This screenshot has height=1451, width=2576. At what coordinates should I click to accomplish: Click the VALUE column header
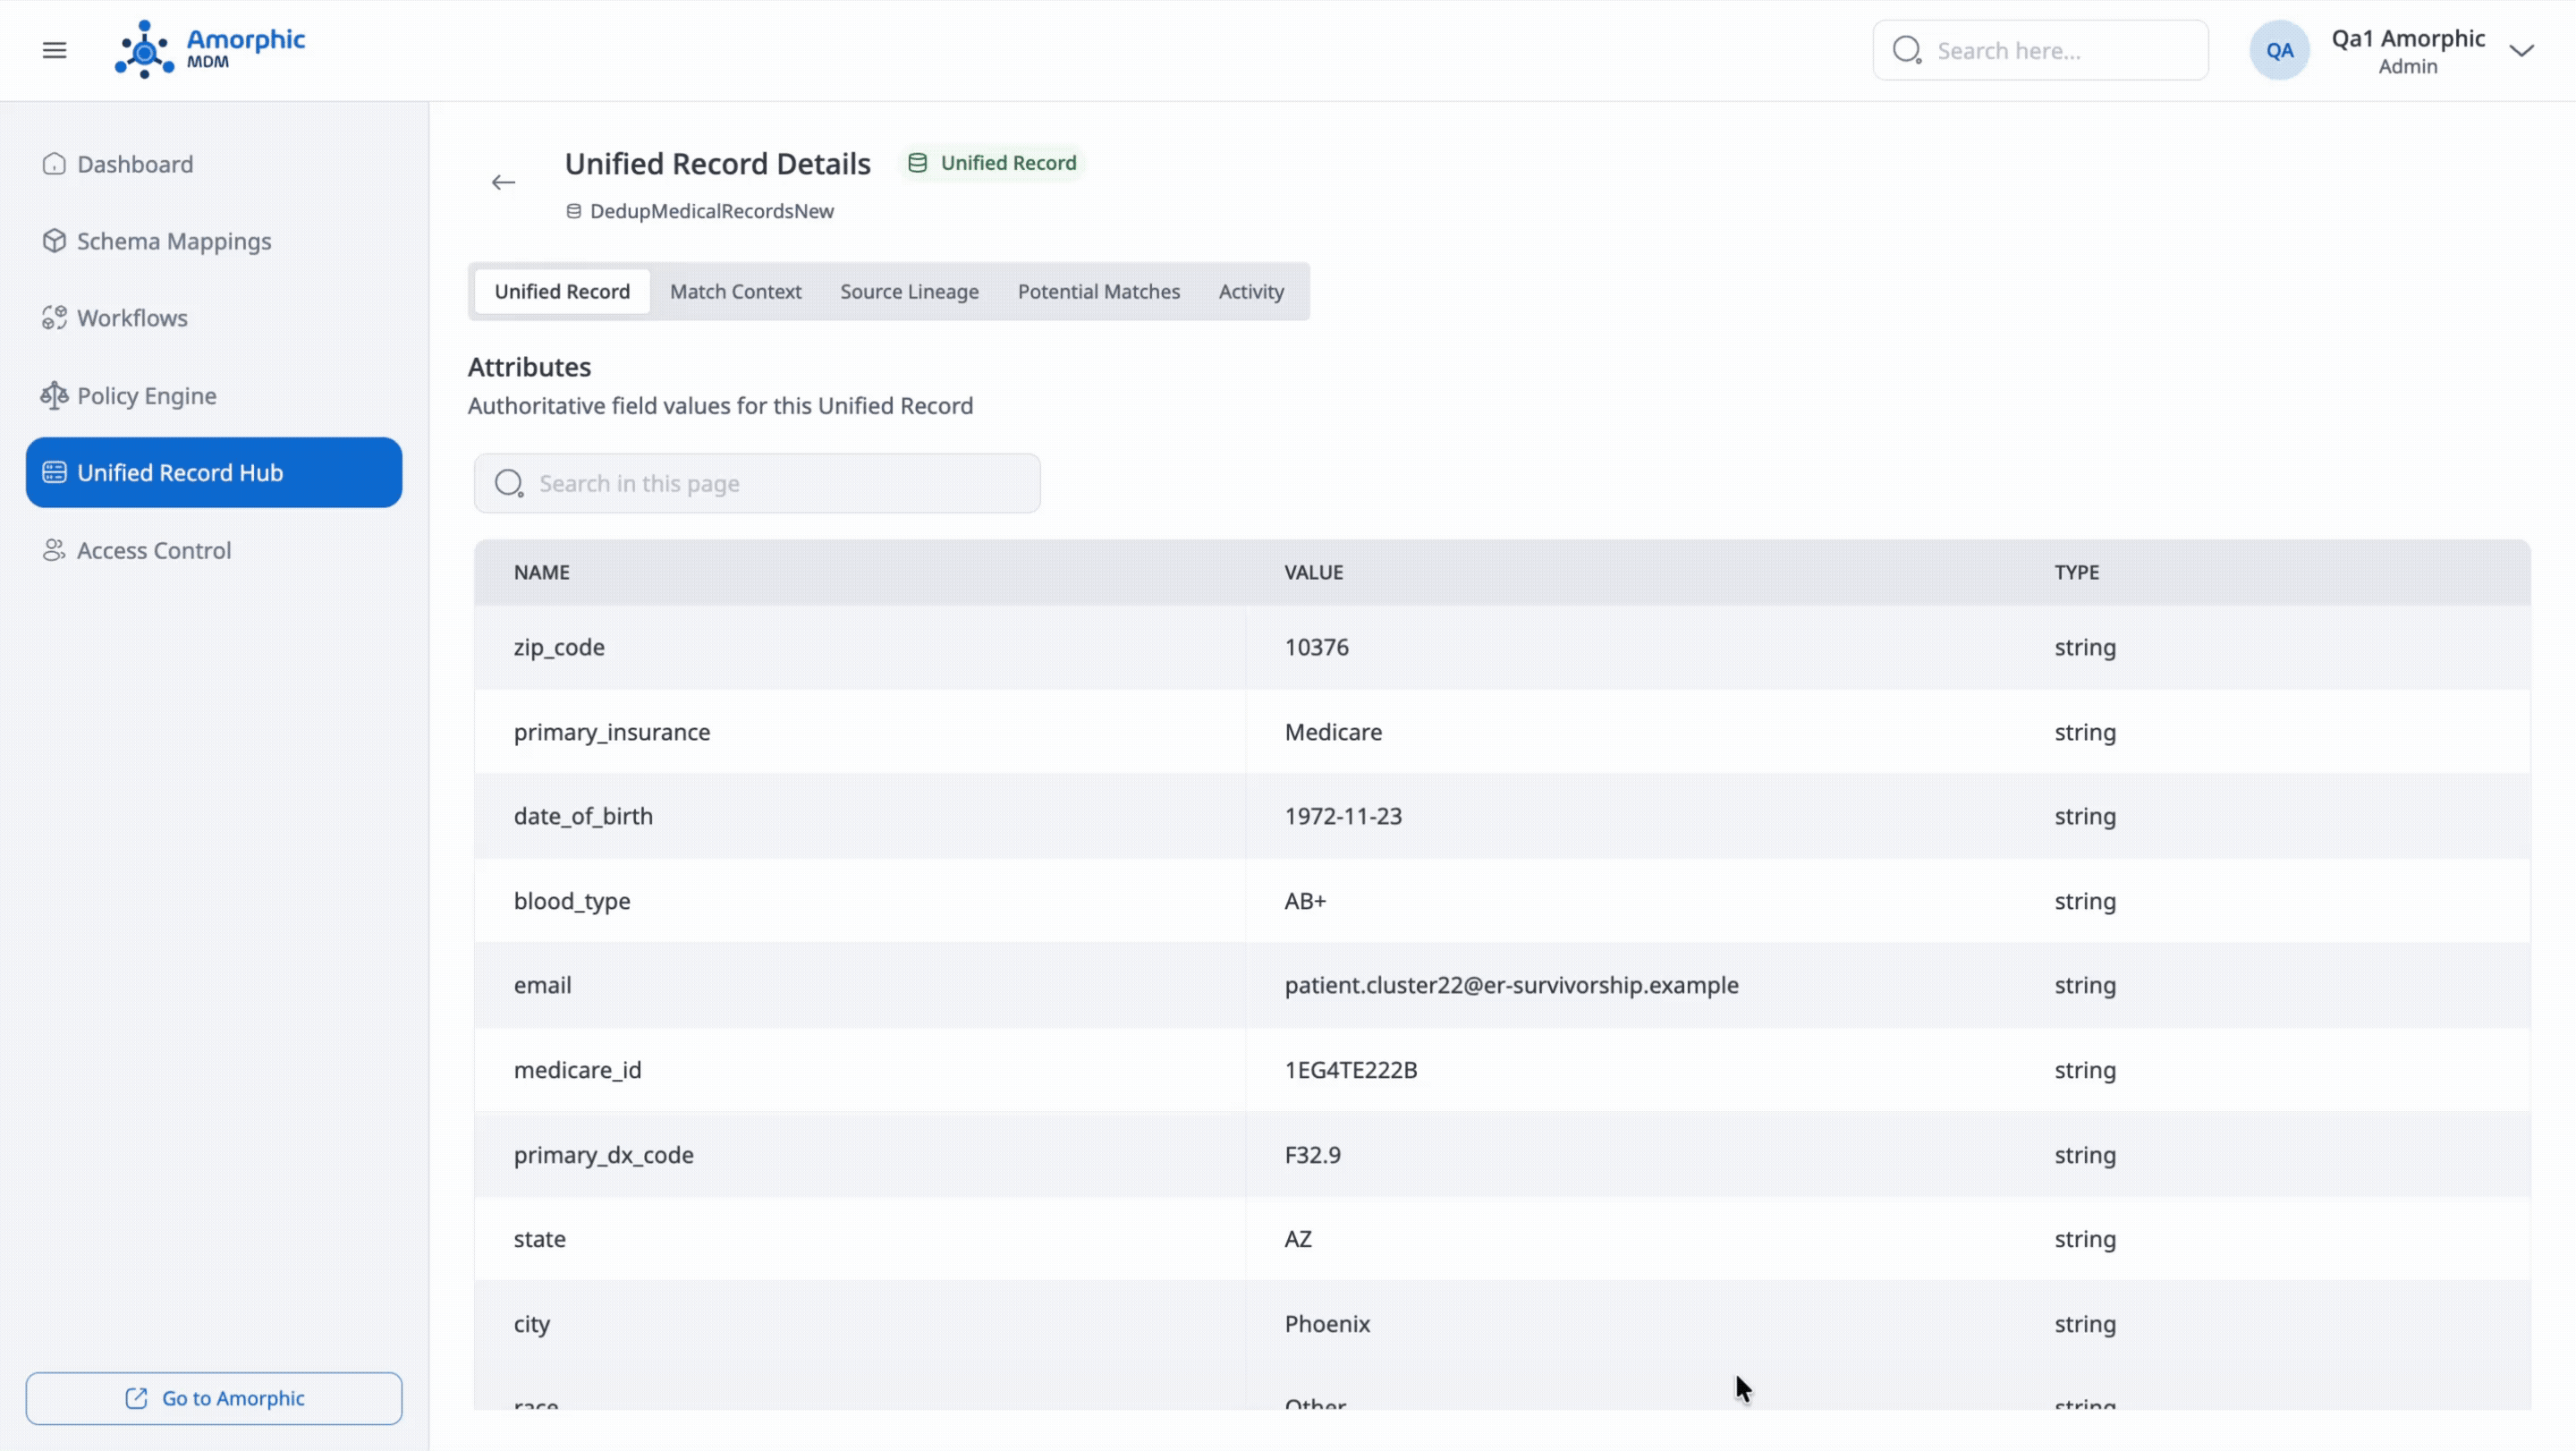(x=1314, y=572)
